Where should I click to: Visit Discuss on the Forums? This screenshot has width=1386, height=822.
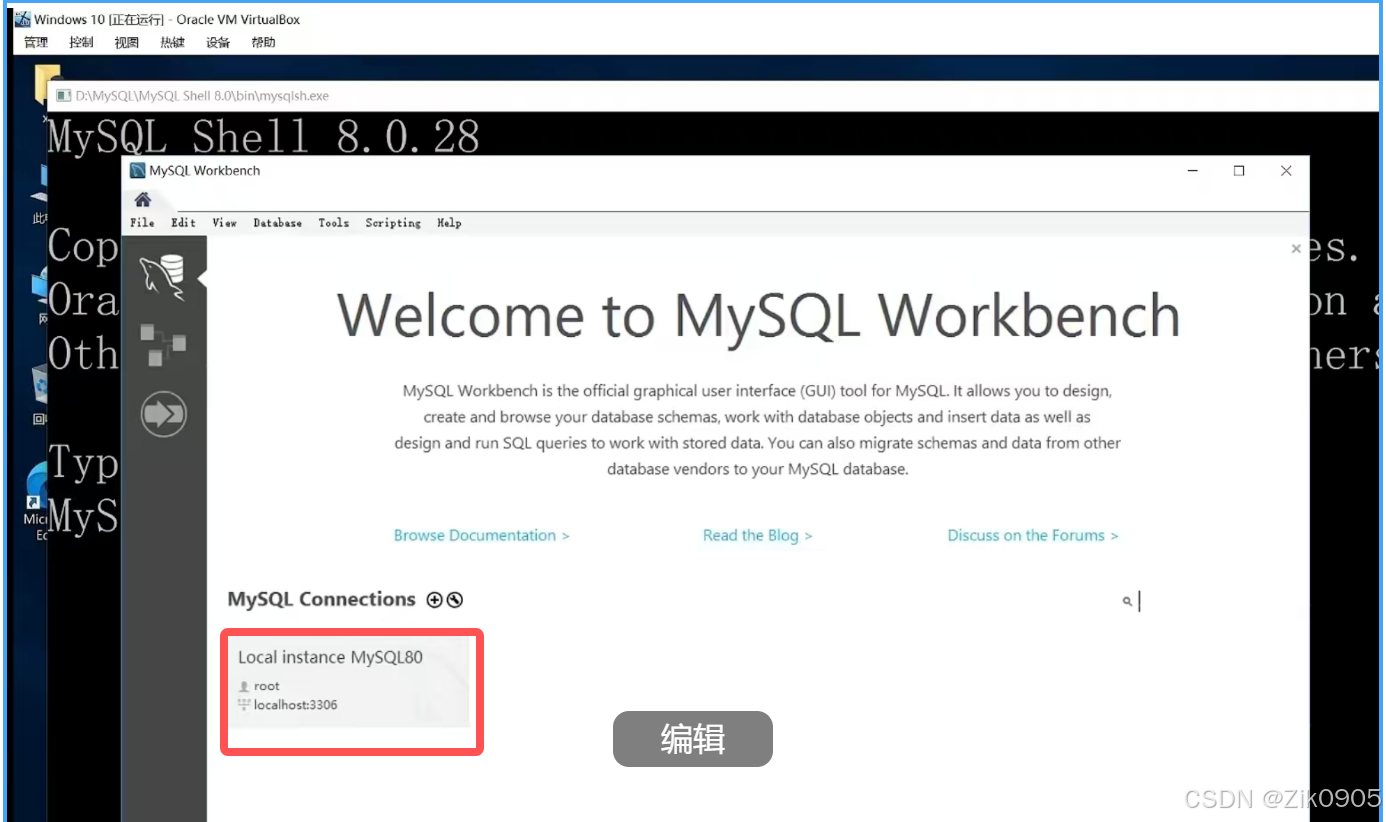point(1032,535)
